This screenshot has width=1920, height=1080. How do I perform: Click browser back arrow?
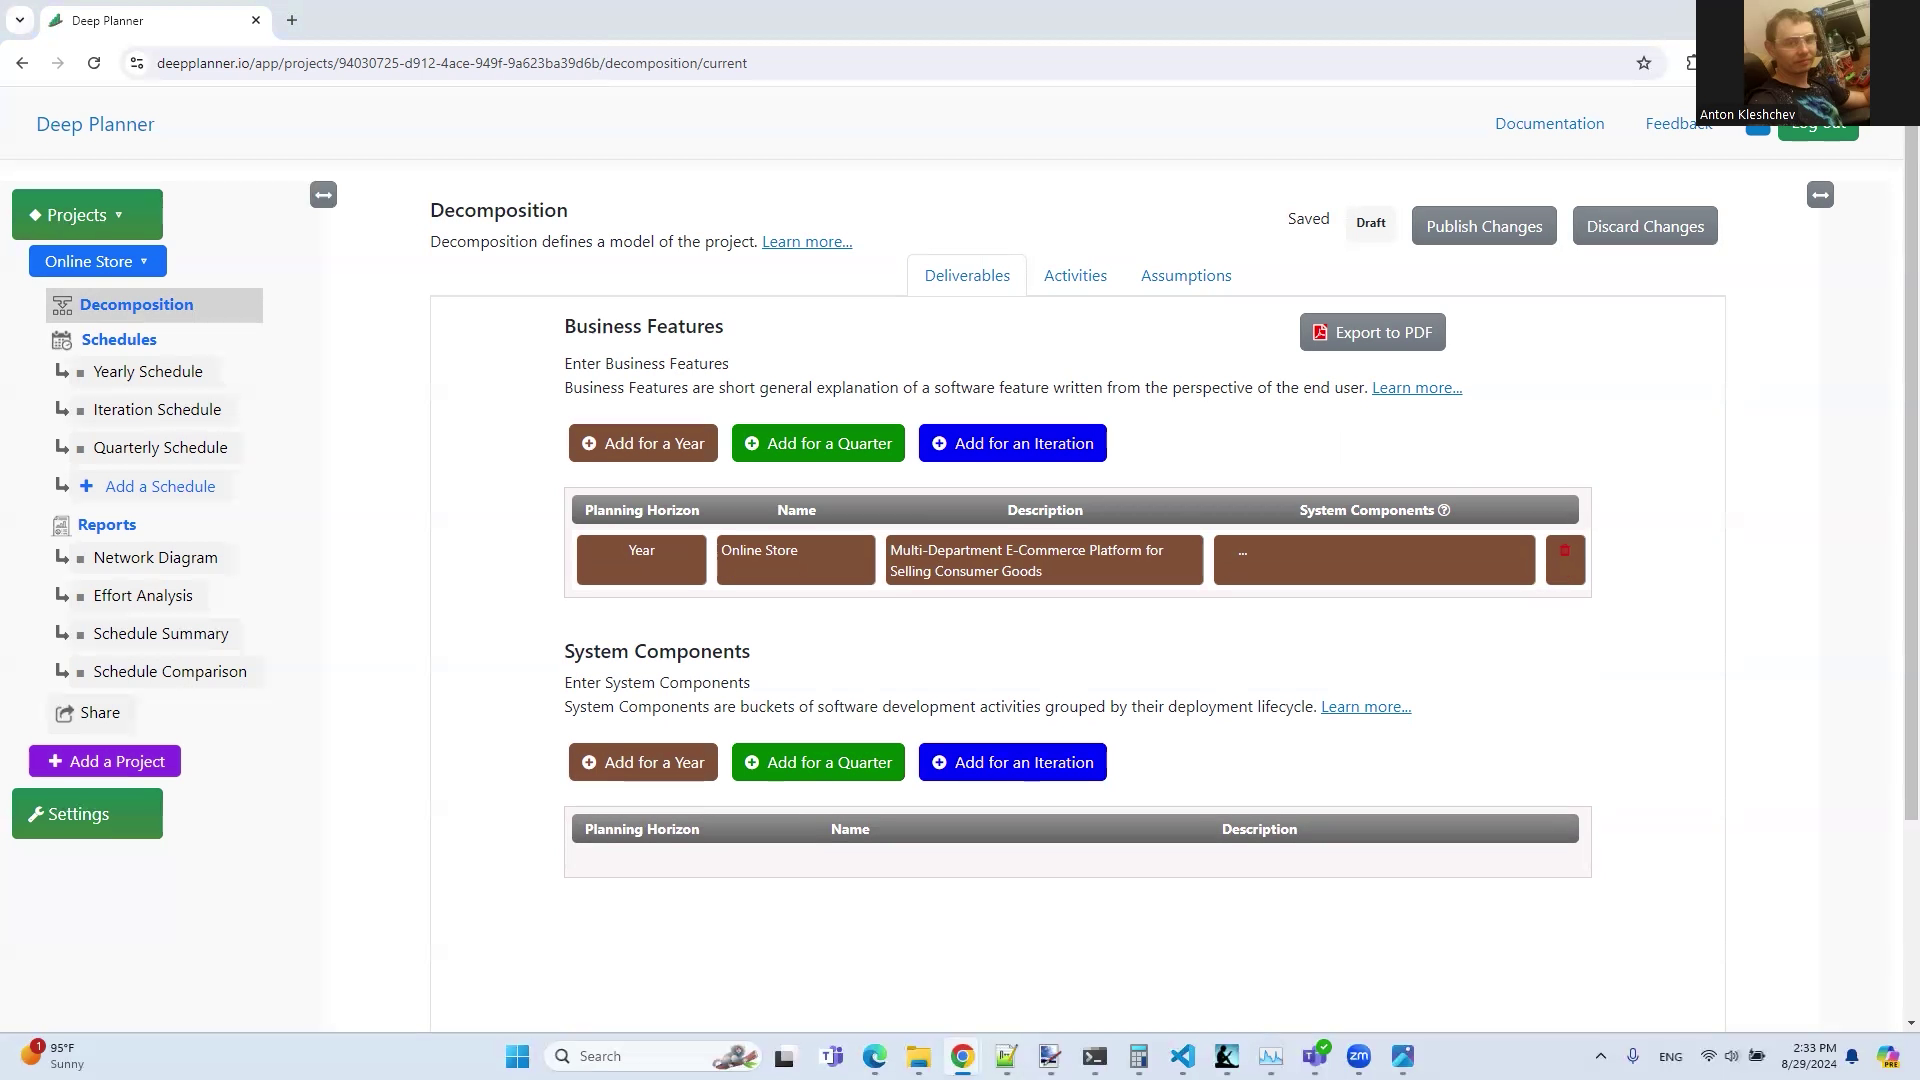(22, 63)
